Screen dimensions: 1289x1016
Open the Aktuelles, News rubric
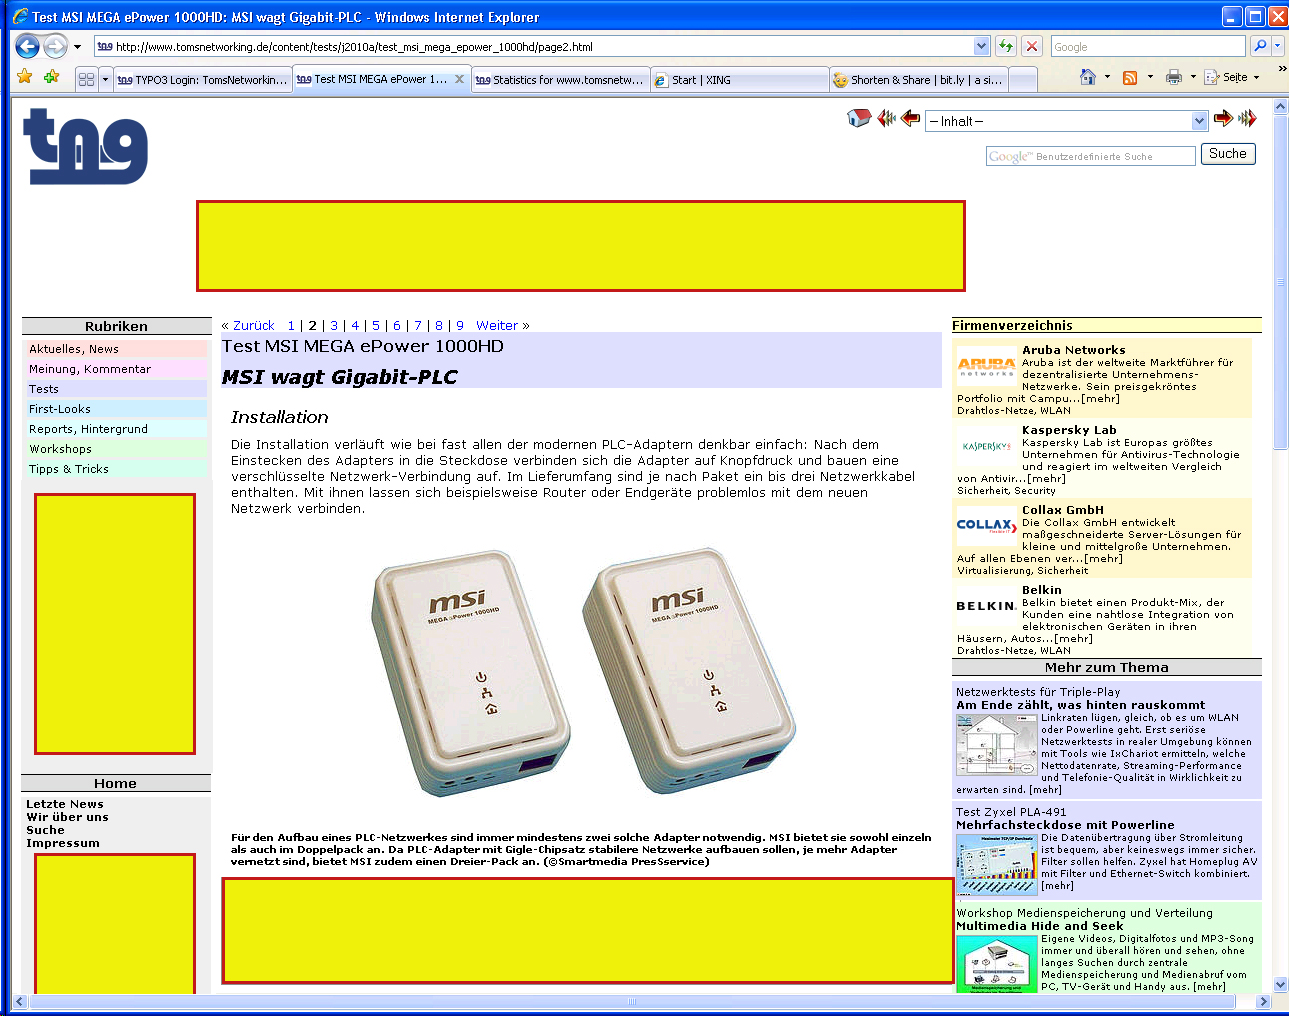(116, 349)
